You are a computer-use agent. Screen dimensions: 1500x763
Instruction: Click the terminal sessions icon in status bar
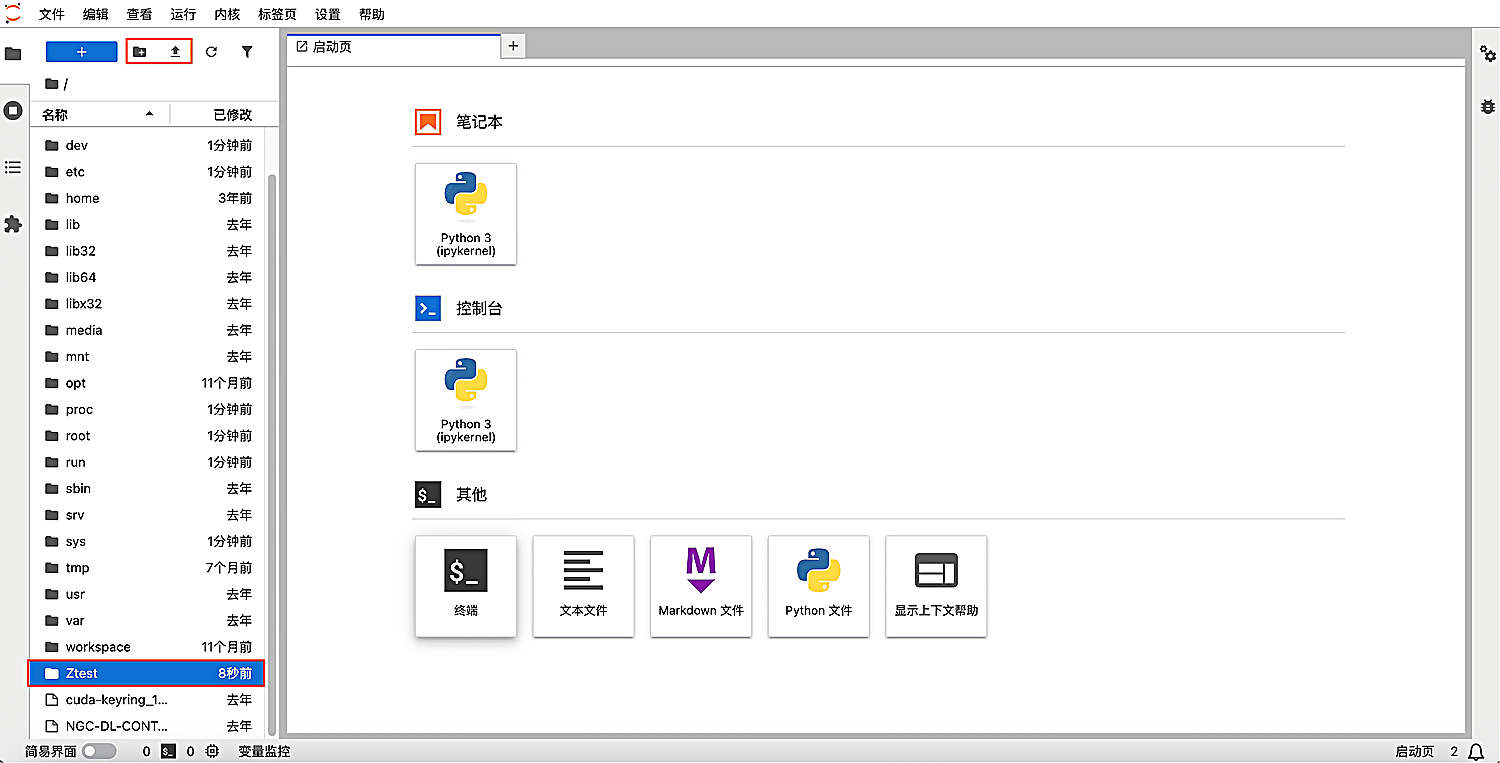tap(169, 751)
